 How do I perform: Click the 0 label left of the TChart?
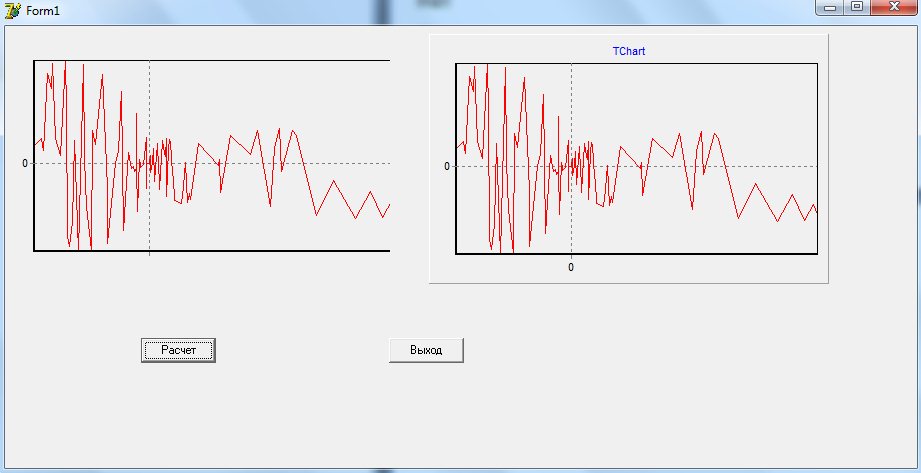447,166
